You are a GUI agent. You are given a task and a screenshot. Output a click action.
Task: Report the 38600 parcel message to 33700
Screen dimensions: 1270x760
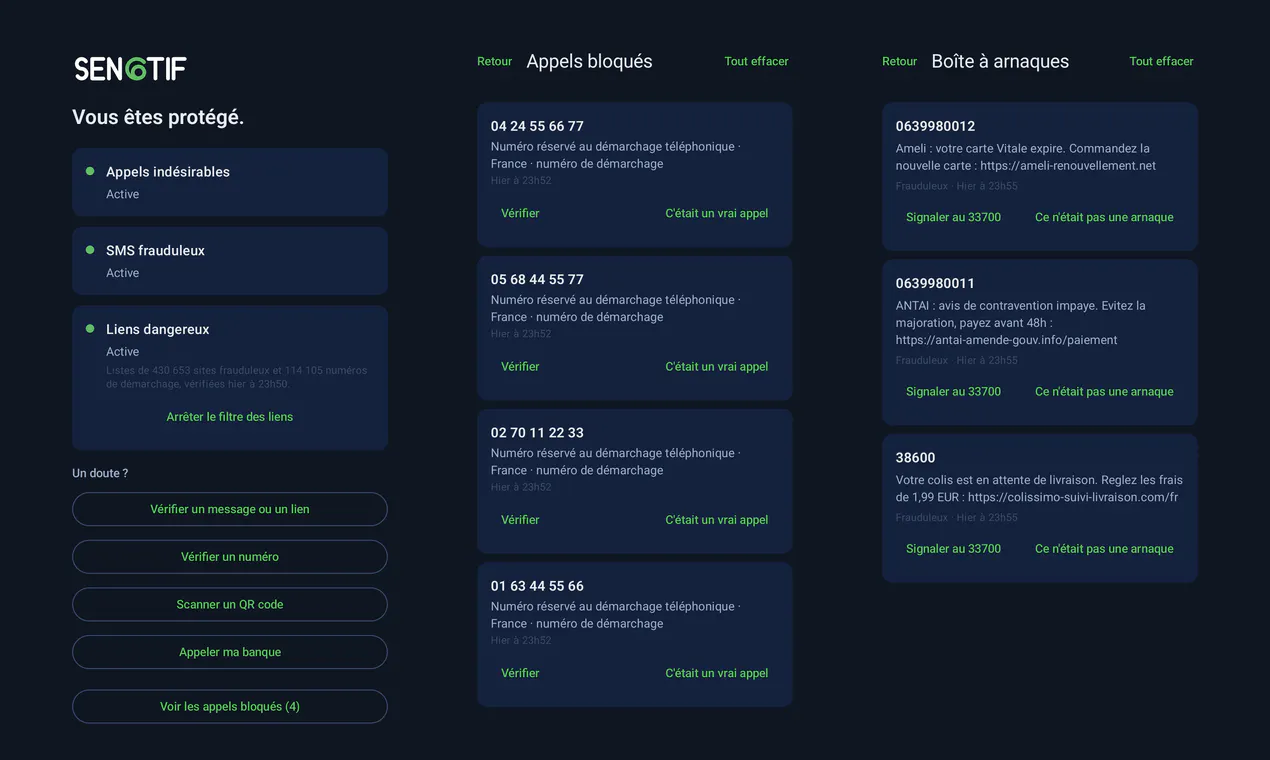tap(953, 549)
